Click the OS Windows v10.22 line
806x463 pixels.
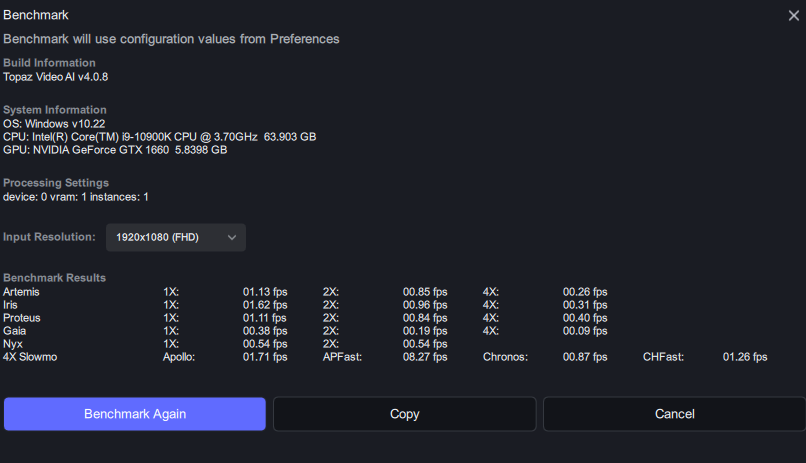(x=54, y=123)
